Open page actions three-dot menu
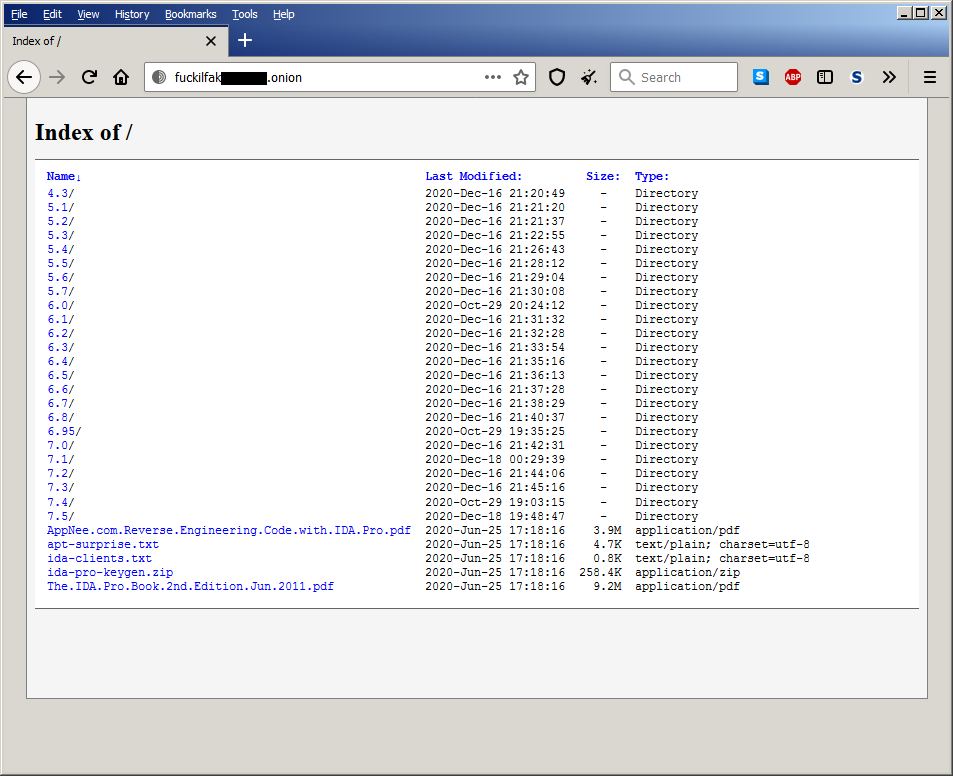This screenshot has height=776, width=953. (493, 77)
